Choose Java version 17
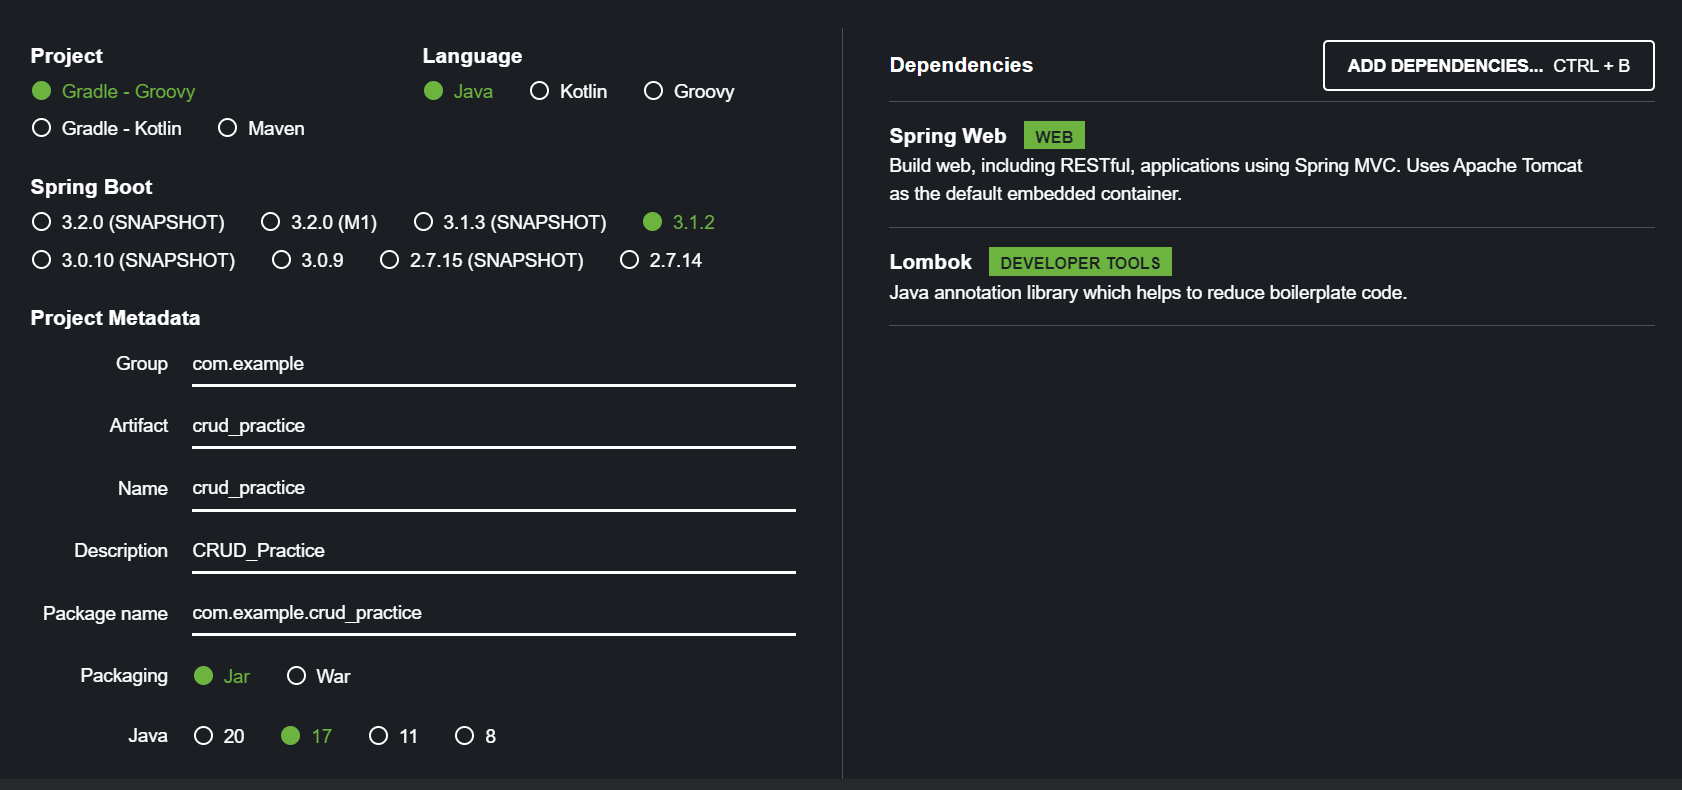Viewport: 1682px width, 790px height. [x=306, y=736]
